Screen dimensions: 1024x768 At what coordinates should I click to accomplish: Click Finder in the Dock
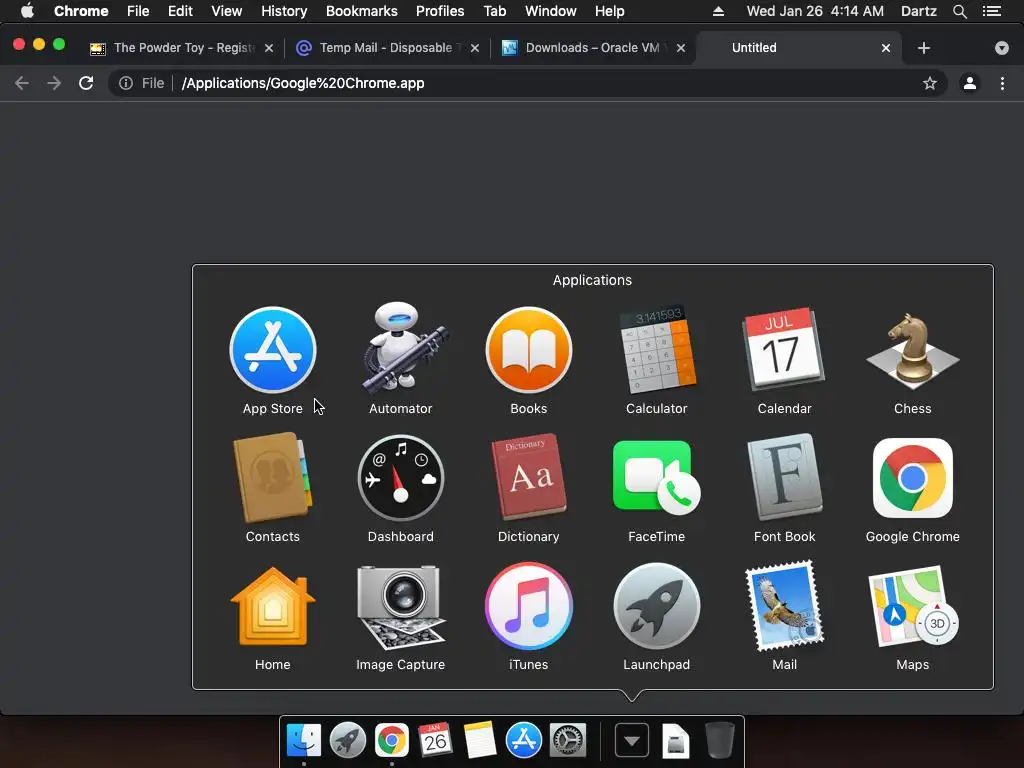304,741
